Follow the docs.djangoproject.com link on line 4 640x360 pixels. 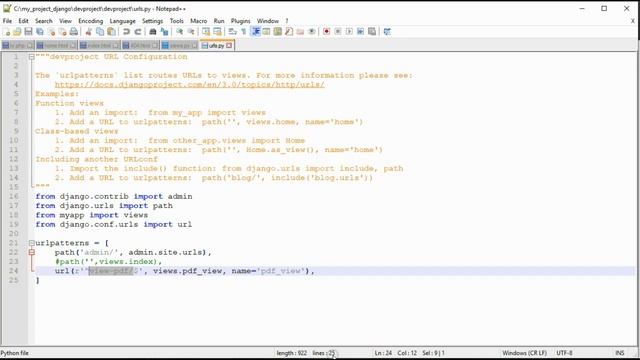(x=189, y=85)
